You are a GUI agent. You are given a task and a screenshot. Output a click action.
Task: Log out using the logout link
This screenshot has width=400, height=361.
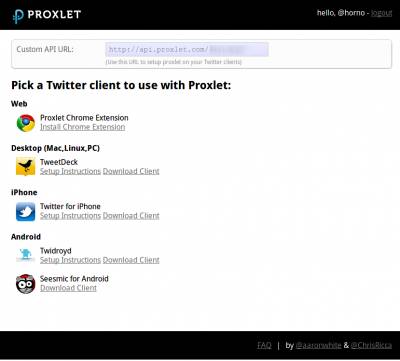[x=381, y=13]
